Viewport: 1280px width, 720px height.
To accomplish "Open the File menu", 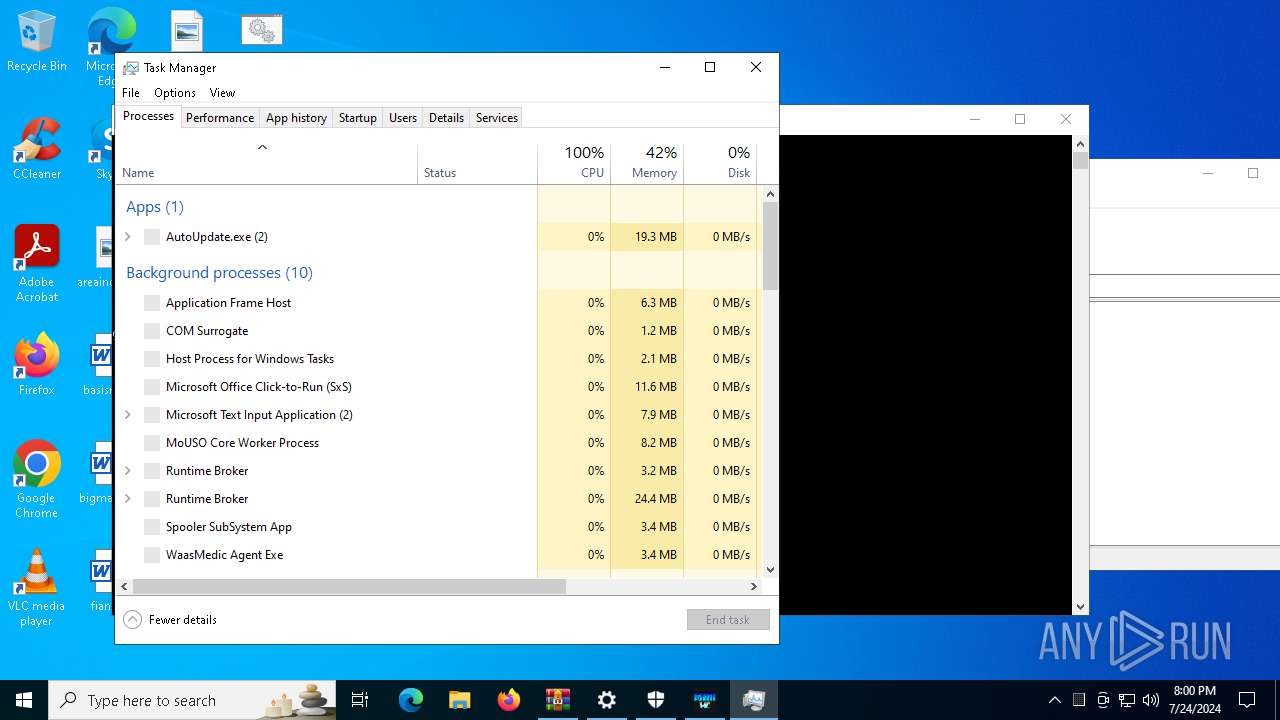I will tap(131, 93).
